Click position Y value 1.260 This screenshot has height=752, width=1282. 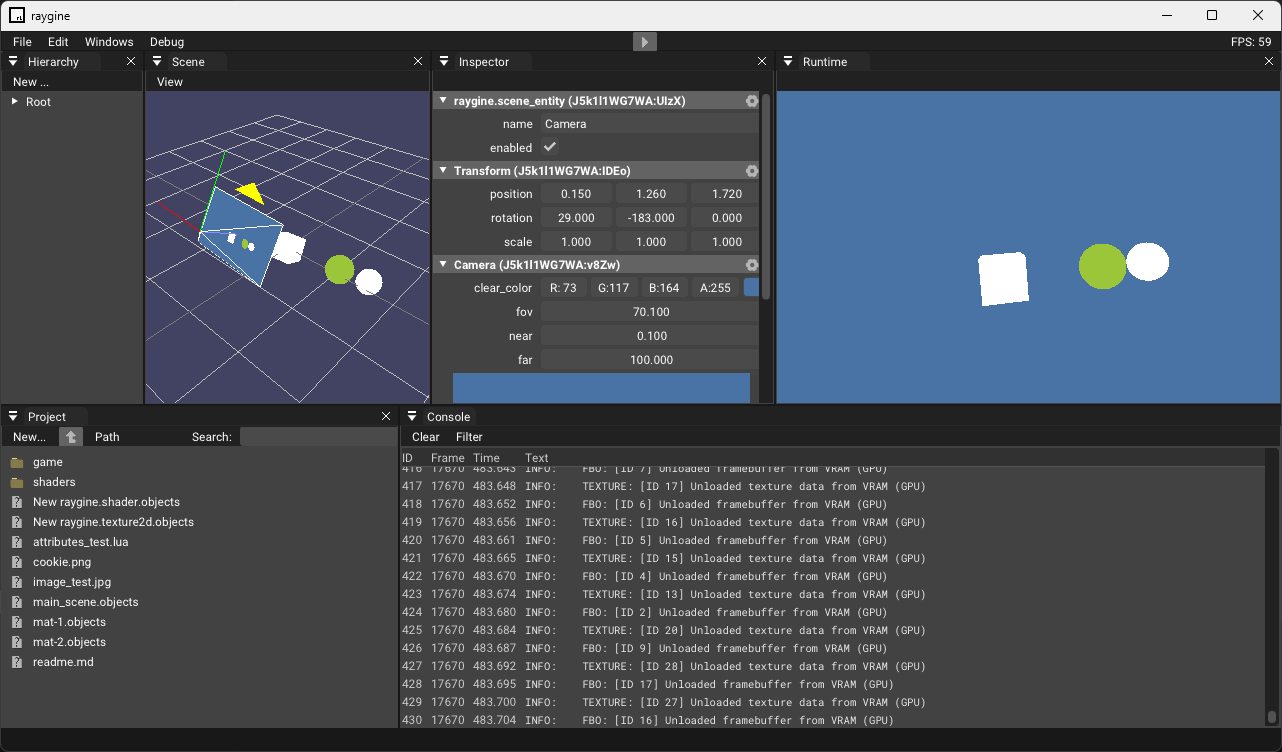pos(651,194)
